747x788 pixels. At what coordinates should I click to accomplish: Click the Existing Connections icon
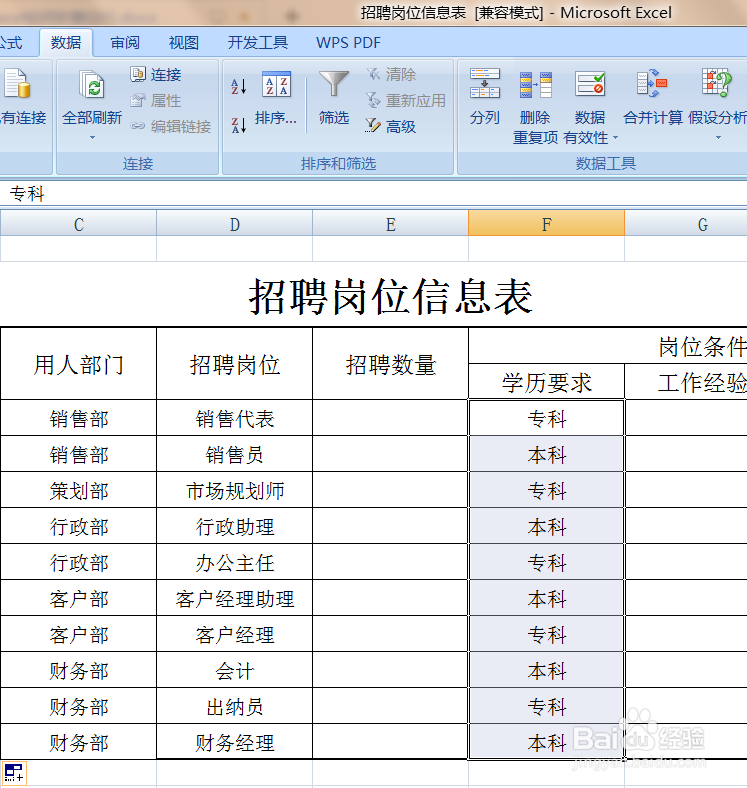(17, 83)
